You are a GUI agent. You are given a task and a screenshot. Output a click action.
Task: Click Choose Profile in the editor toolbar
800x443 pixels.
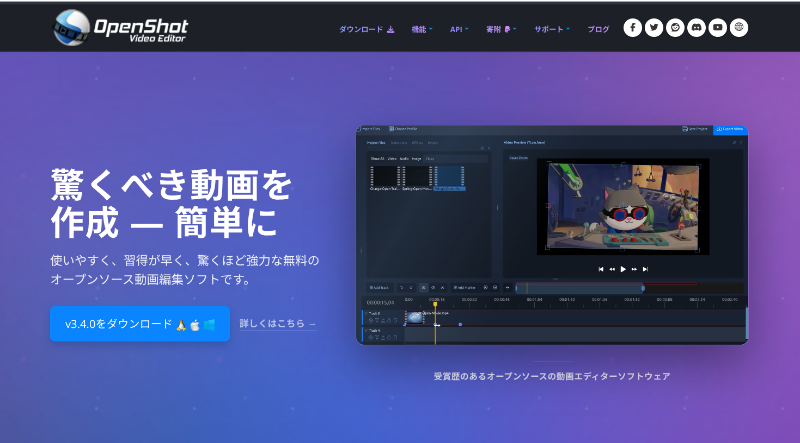tap(404, 129)
